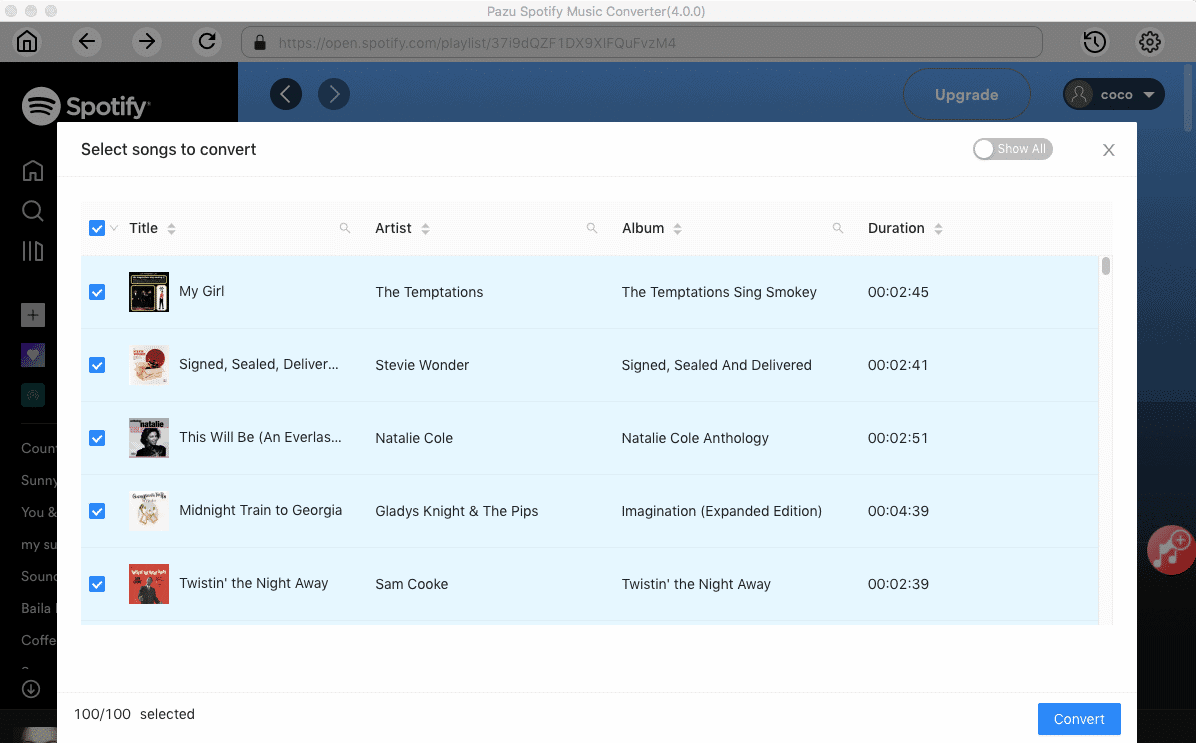Uncheck the This Will Be song checkbox
This screenshot has width=1196, height=743.
[x=97, y=438]
